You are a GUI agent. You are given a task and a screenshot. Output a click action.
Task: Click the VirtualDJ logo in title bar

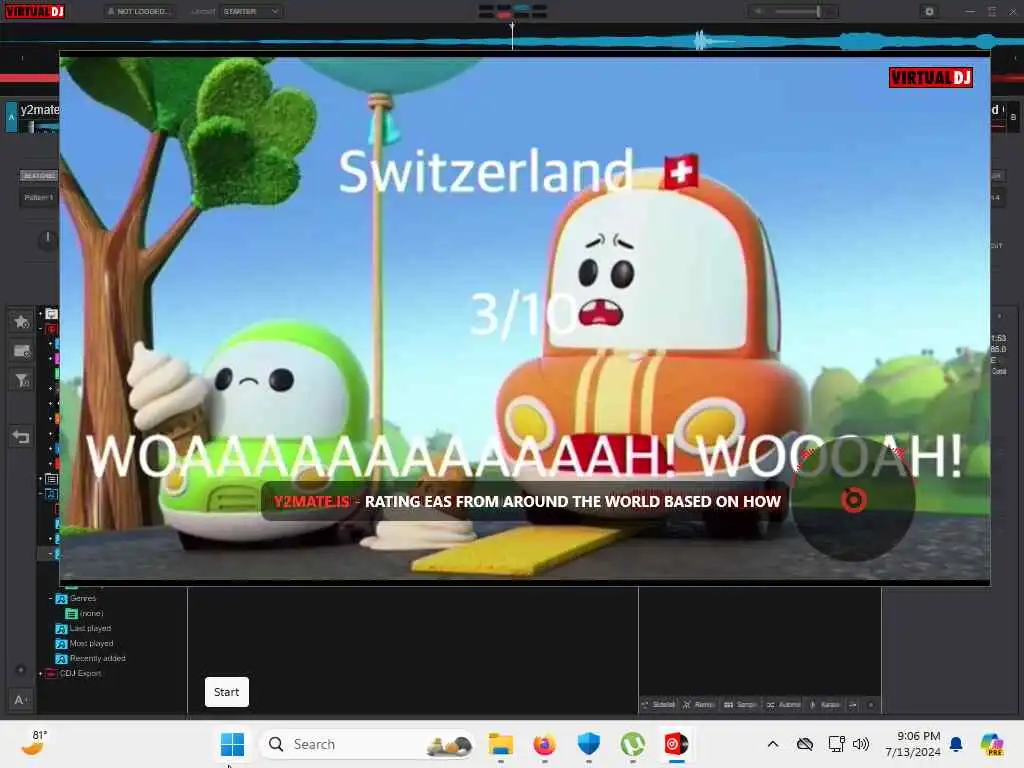pos(35,11)
